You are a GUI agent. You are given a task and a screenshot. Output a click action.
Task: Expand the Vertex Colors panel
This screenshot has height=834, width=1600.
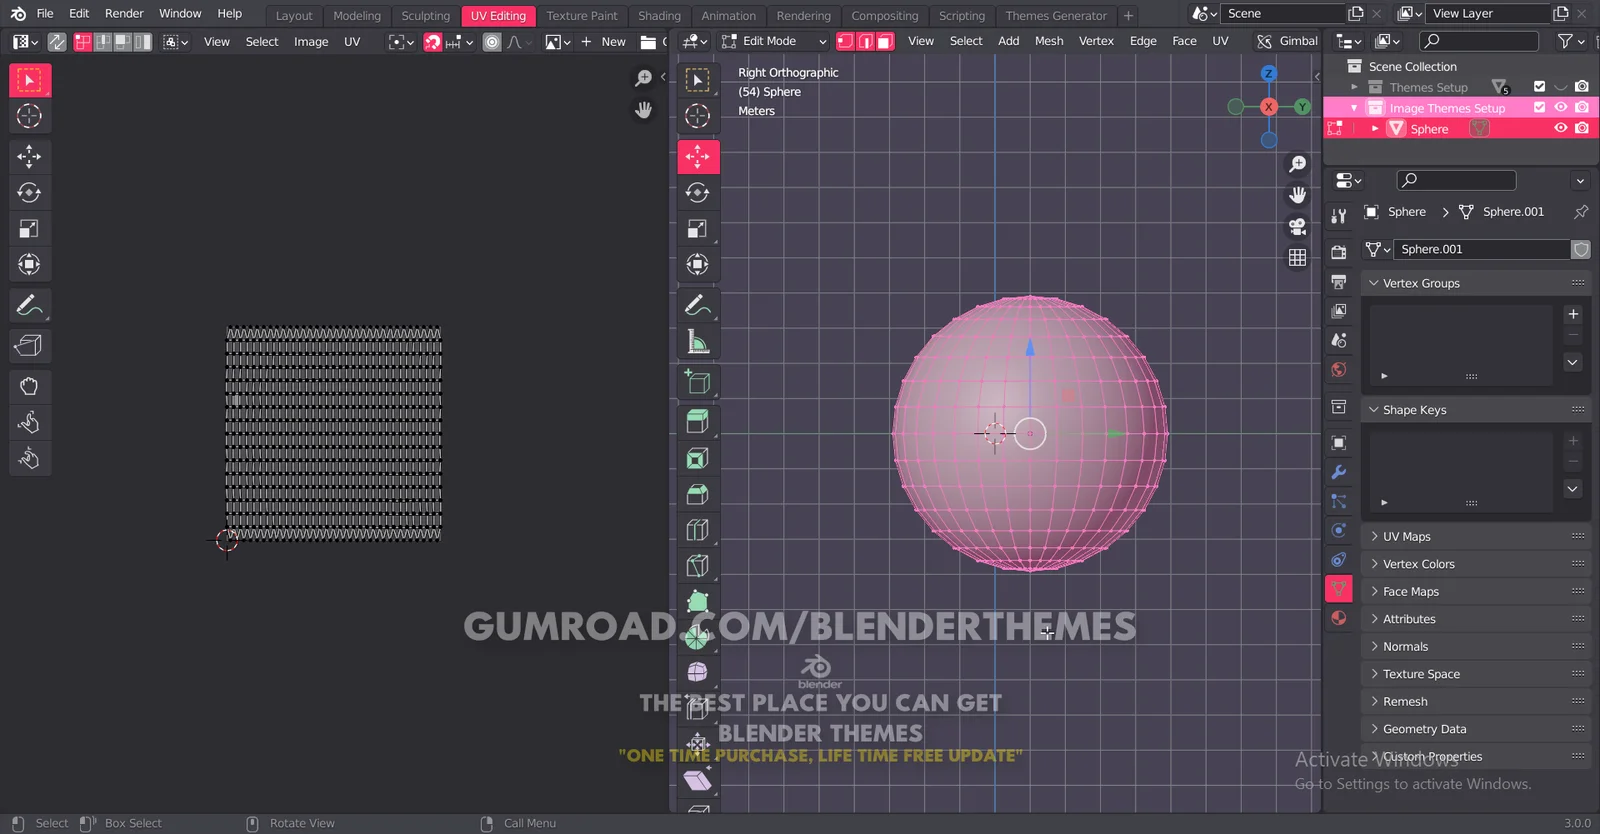coord(1374,564)
